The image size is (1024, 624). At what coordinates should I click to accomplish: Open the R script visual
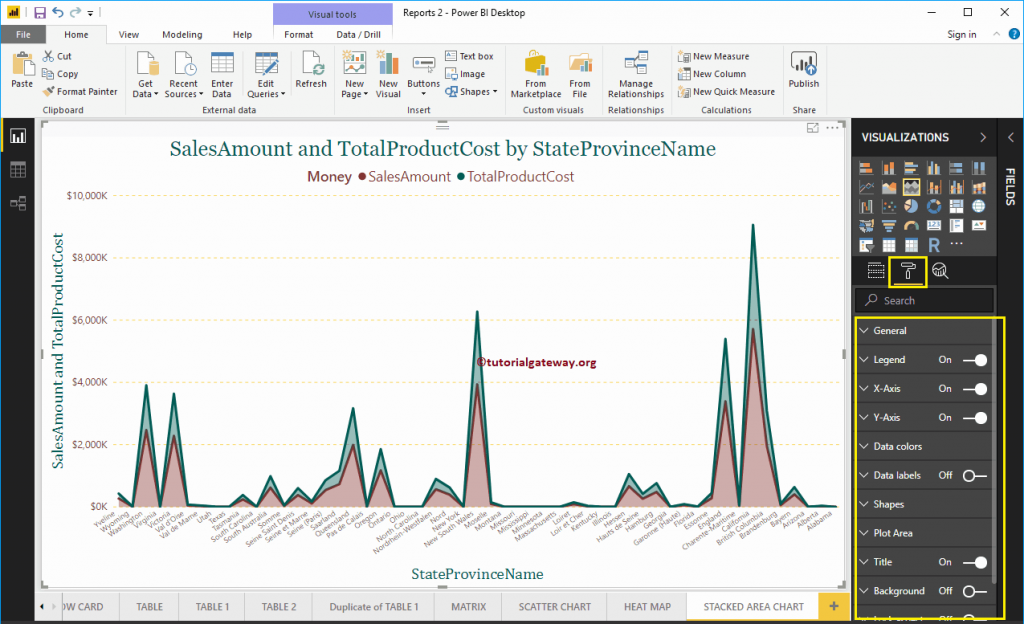tap(932, 243)
